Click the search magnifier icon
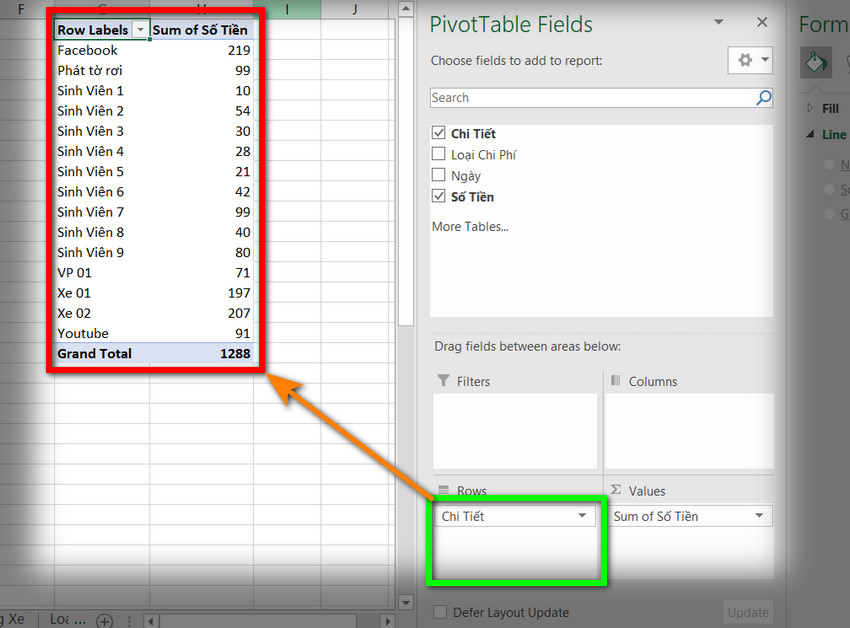Screen dimensions: 850x628 click(764, 98)
